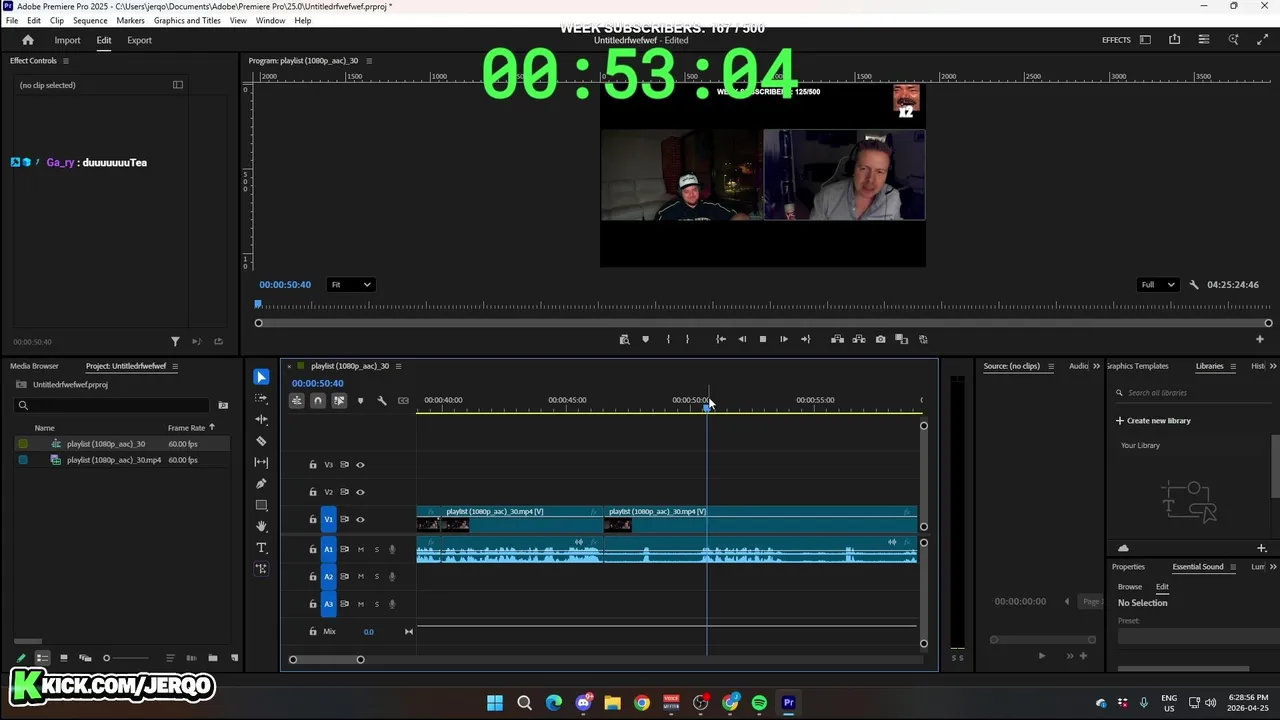Select the Razor tool
Viewport: 1280px width, 720px height.
[x=261, y=441]
